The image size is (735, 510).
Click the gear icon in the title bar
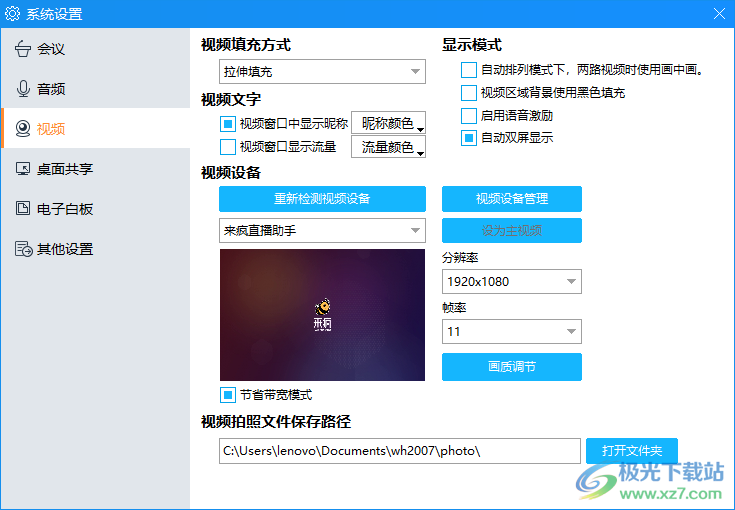12,14
